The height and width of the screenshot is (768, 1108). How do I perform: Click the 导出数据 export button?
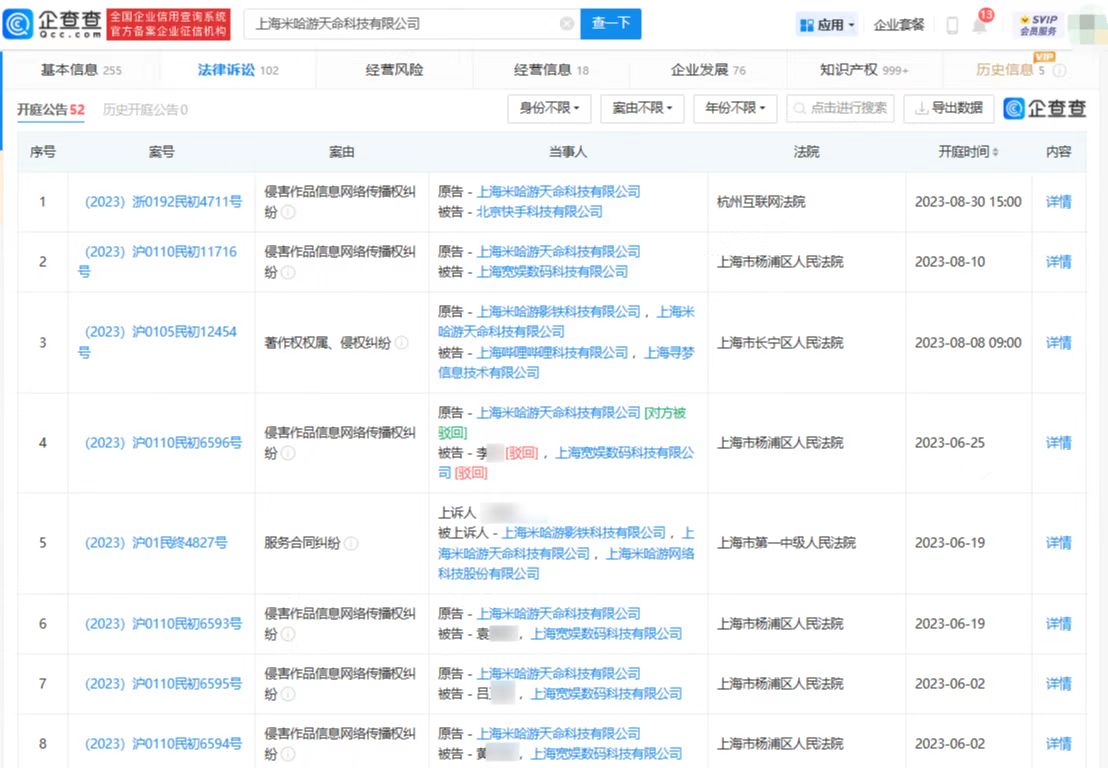(948, 108)
